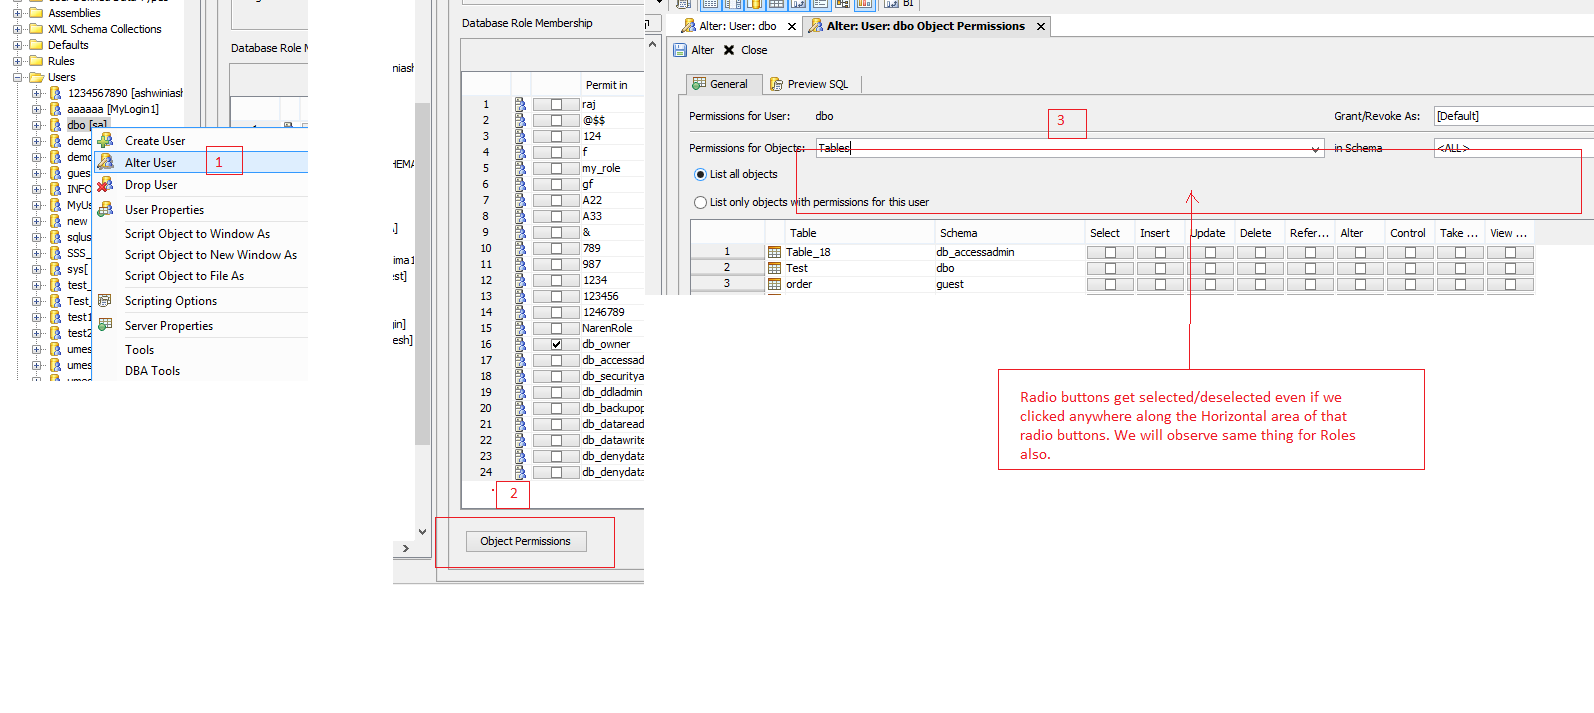Open the Grant/Revoke As [Default] combo box
This screenshot has width=1594, height=713.
click(1513, 116)
